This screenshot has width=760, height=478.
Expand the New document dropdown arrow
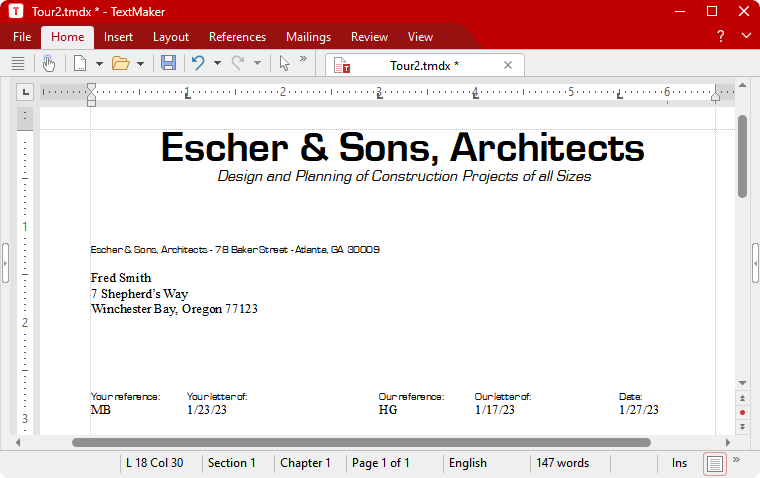99,64
